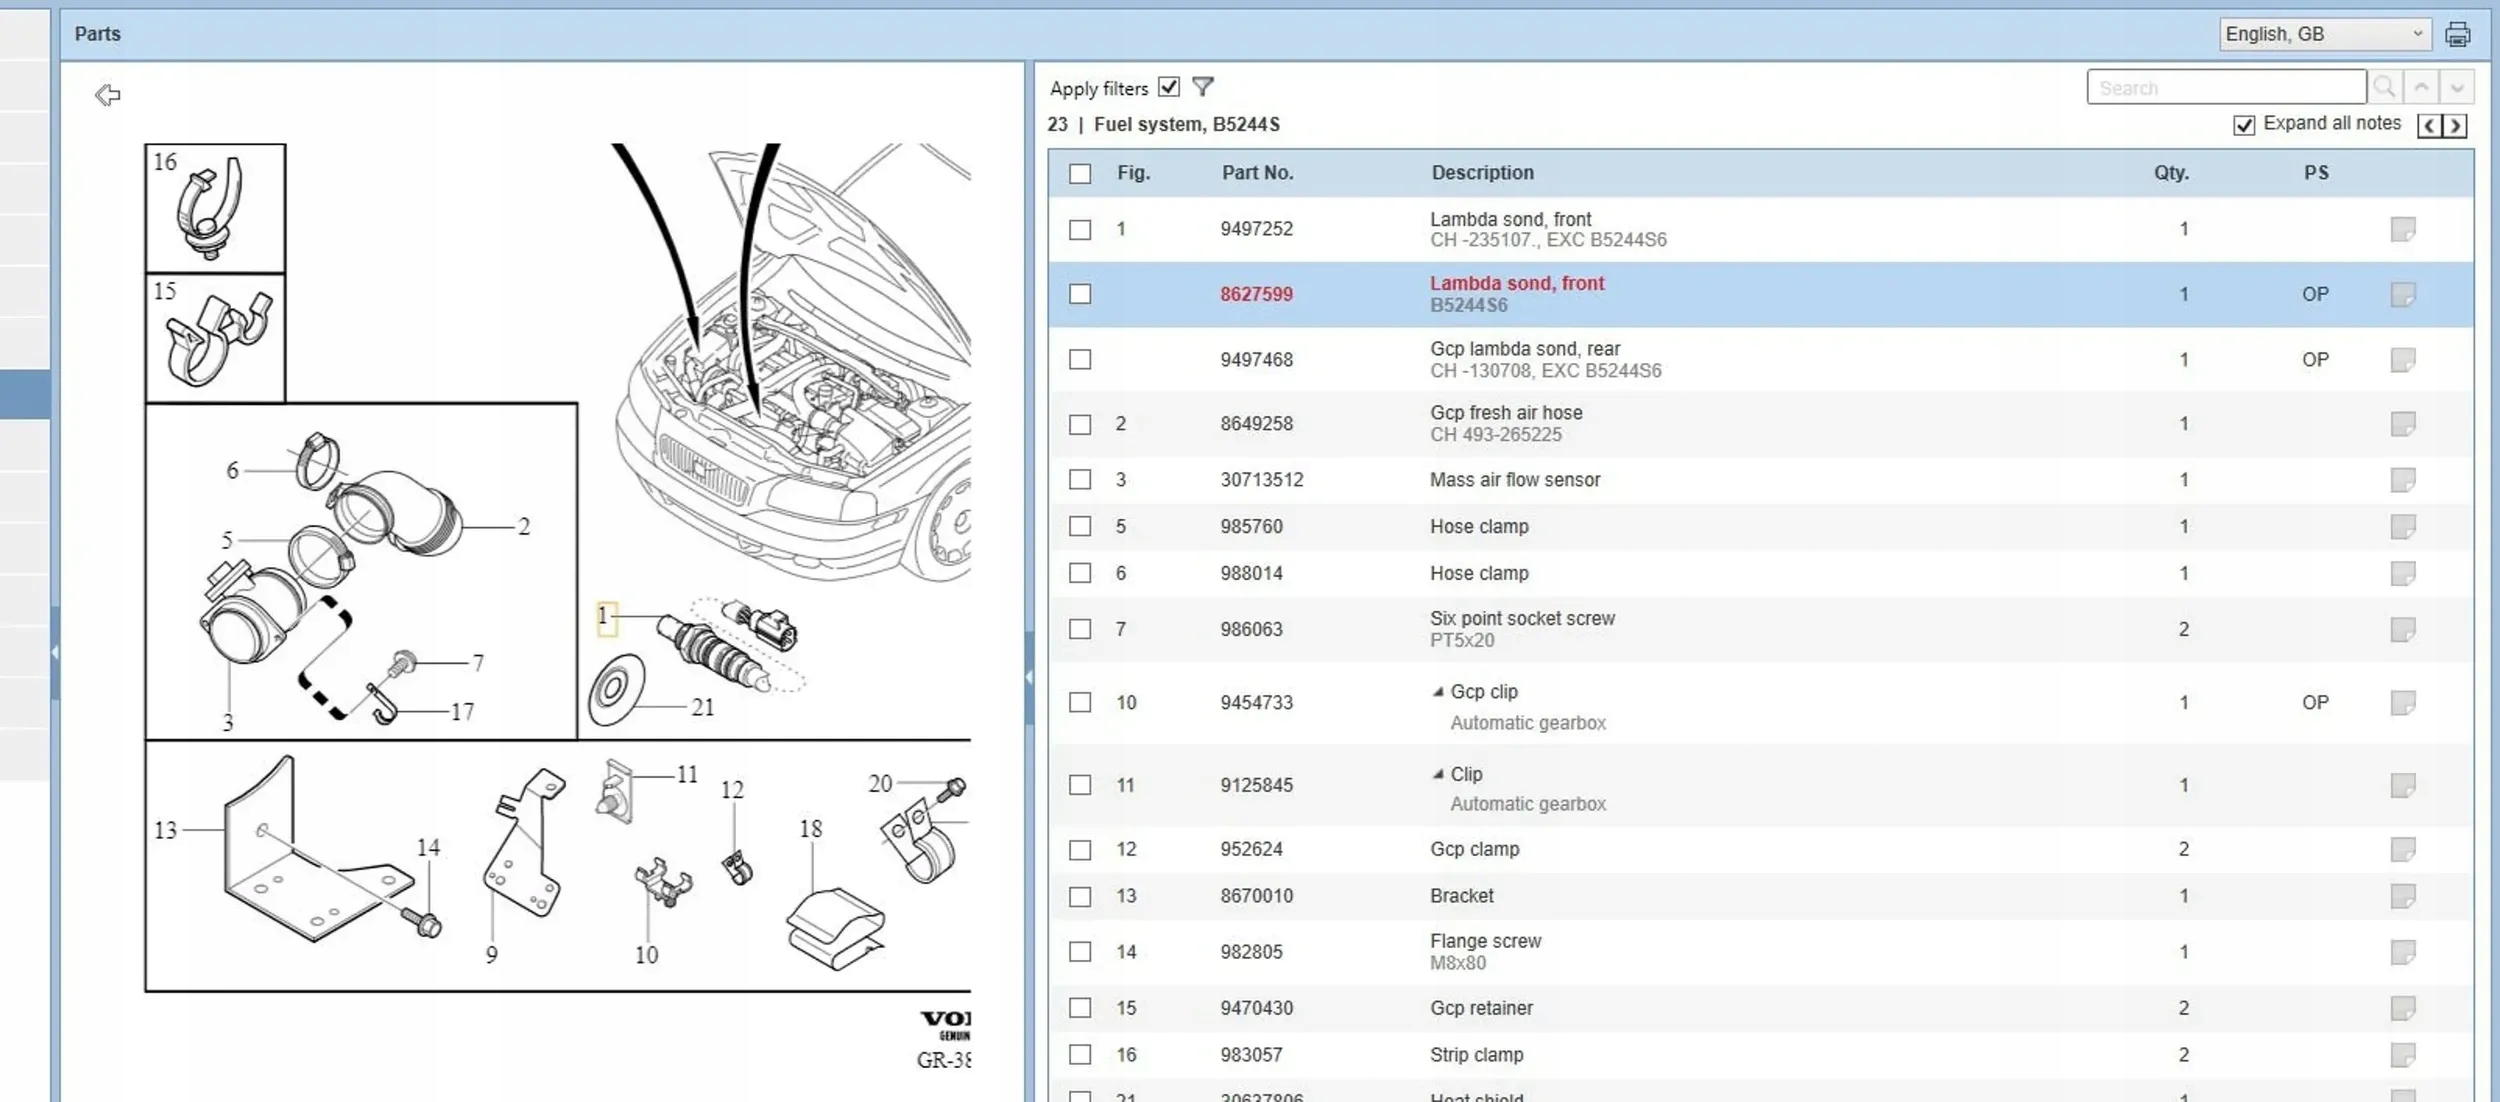Click part number 8627599 link
The height and width of the screenshot is (1102, 2500).
[1256, 294]
